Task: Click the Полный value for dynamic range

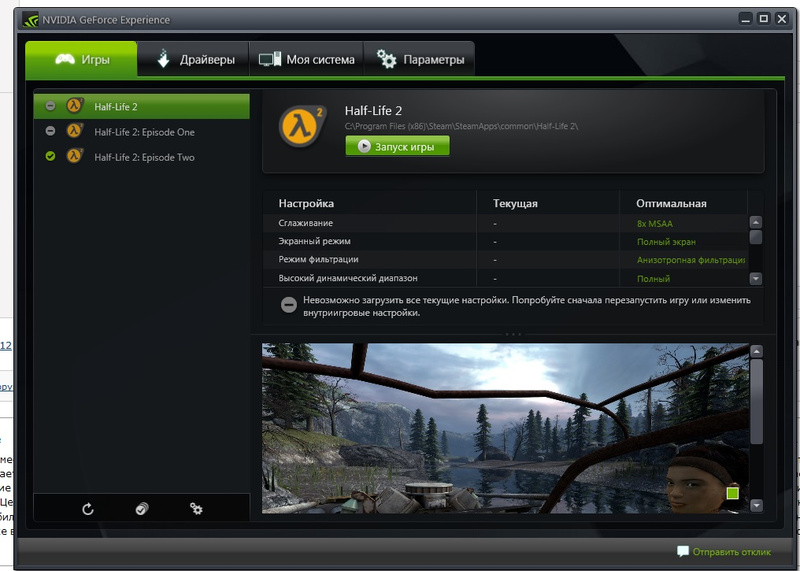Action: (653, 279)
